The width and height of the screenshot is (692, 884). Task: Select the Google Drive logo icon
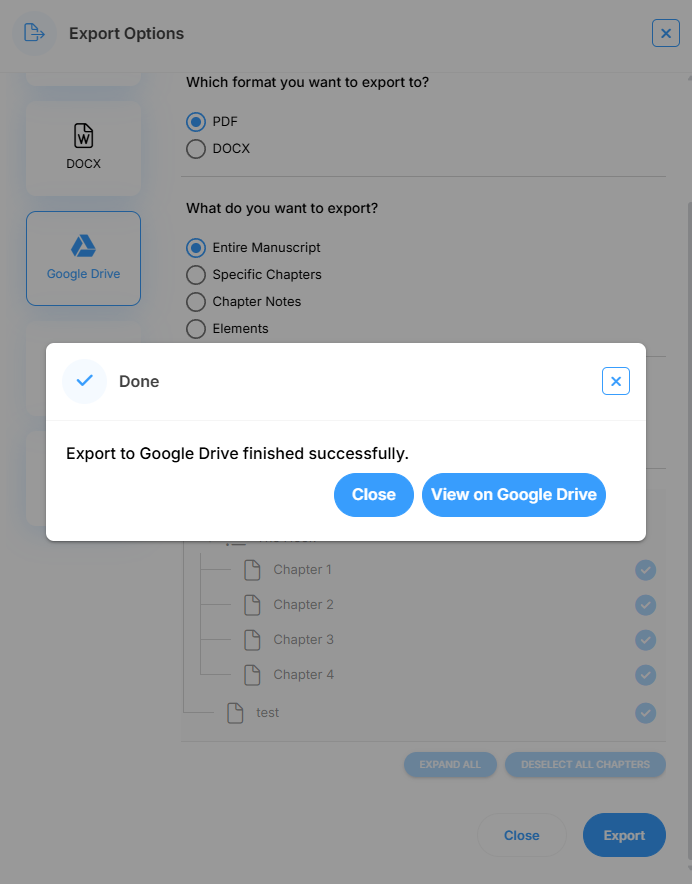83,246
